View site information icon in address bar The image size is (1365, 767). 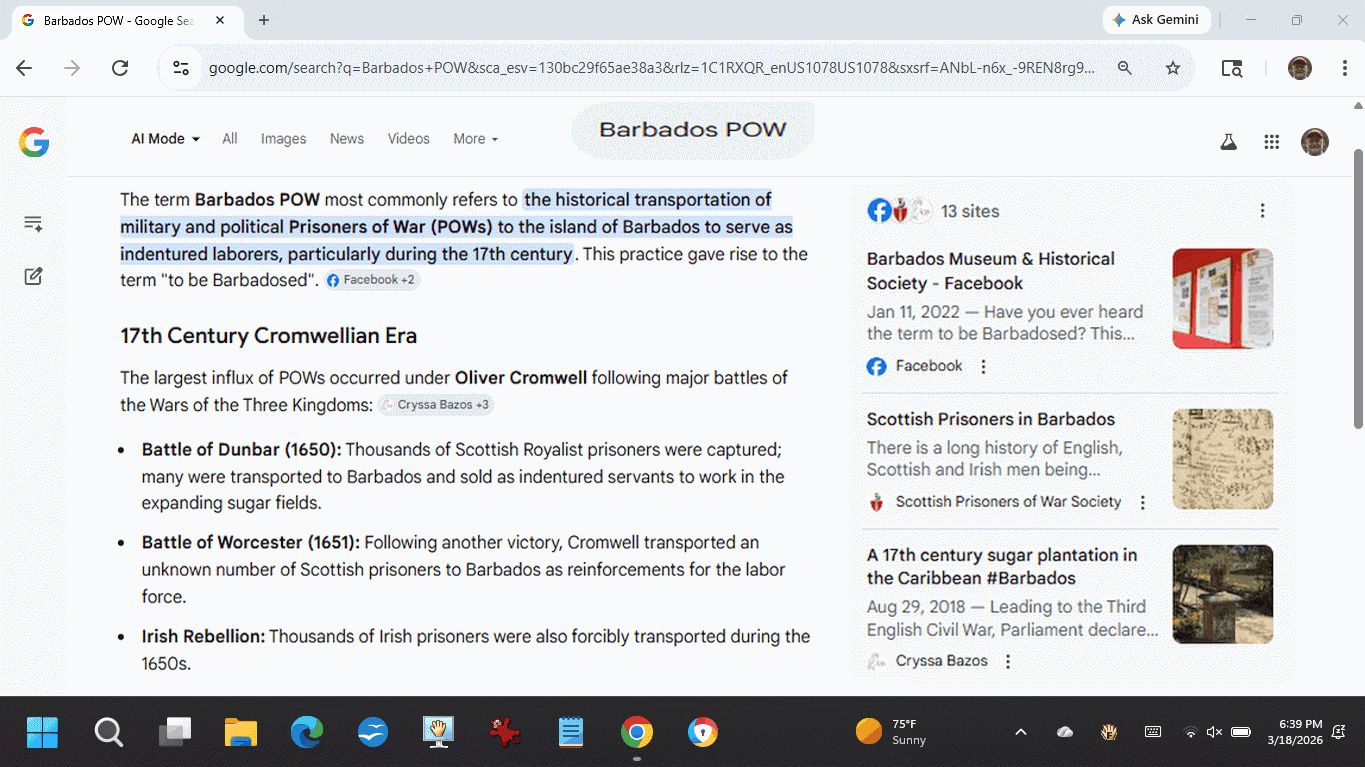(x=181, y=68)
